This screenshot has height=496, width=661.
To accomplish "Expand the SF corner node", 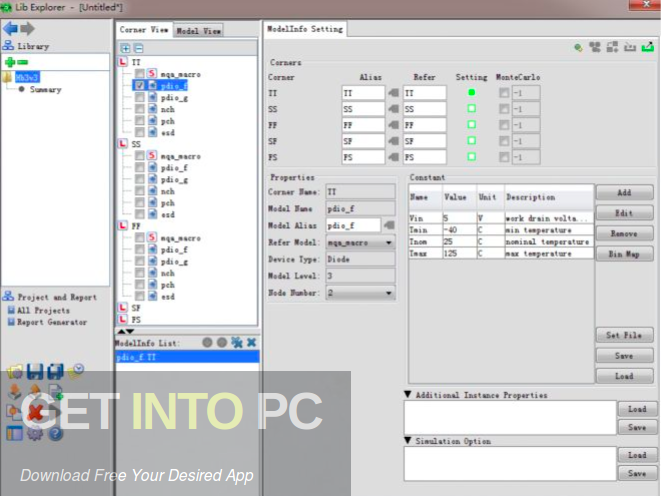I will coord(122,308).
